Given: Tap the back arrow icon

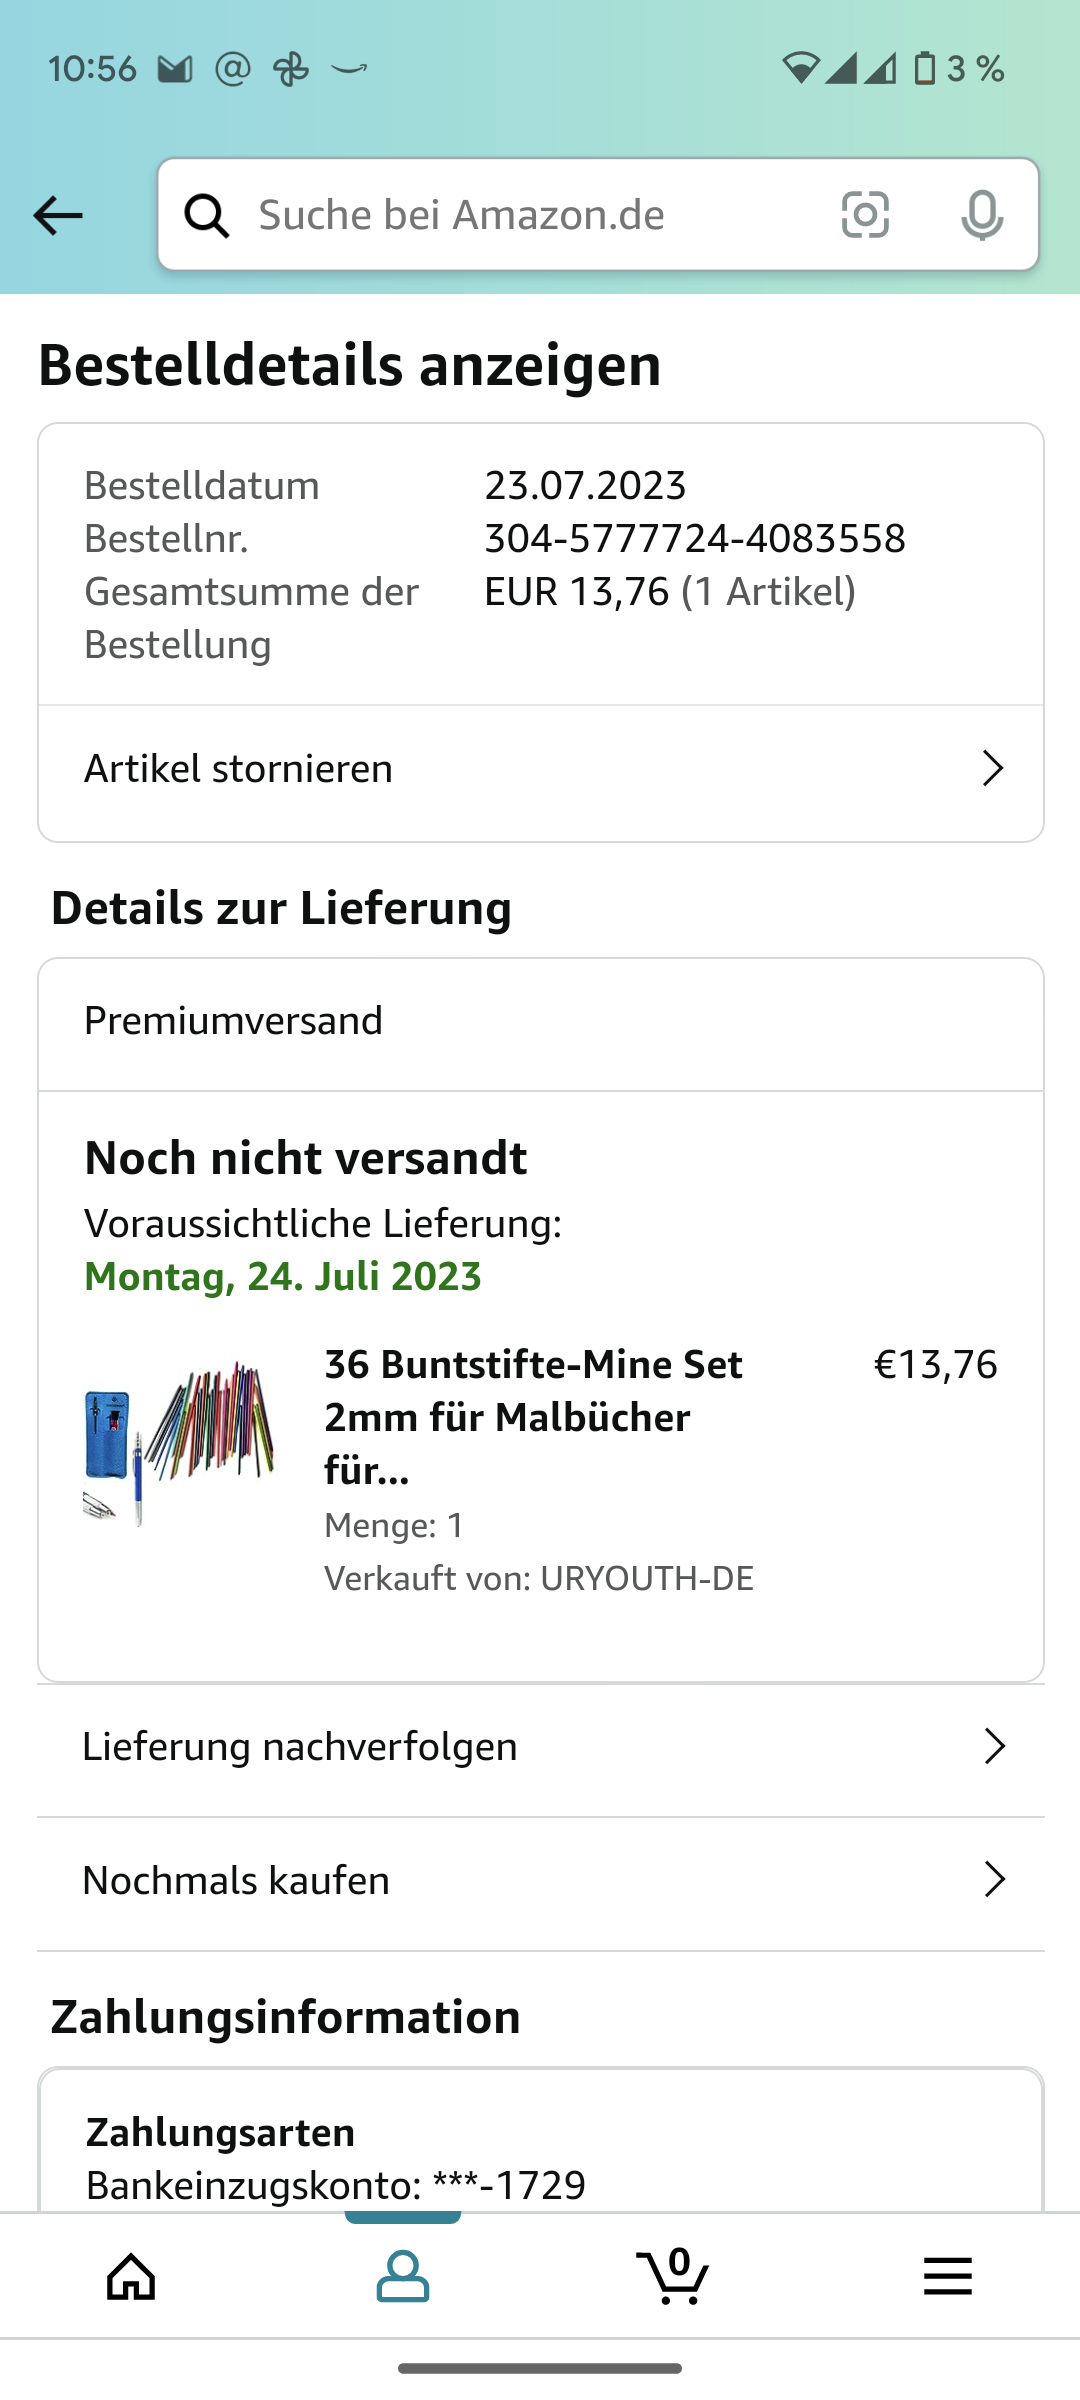Looking at the screenshot, I should pyautogui.click(x=58, y=215).
